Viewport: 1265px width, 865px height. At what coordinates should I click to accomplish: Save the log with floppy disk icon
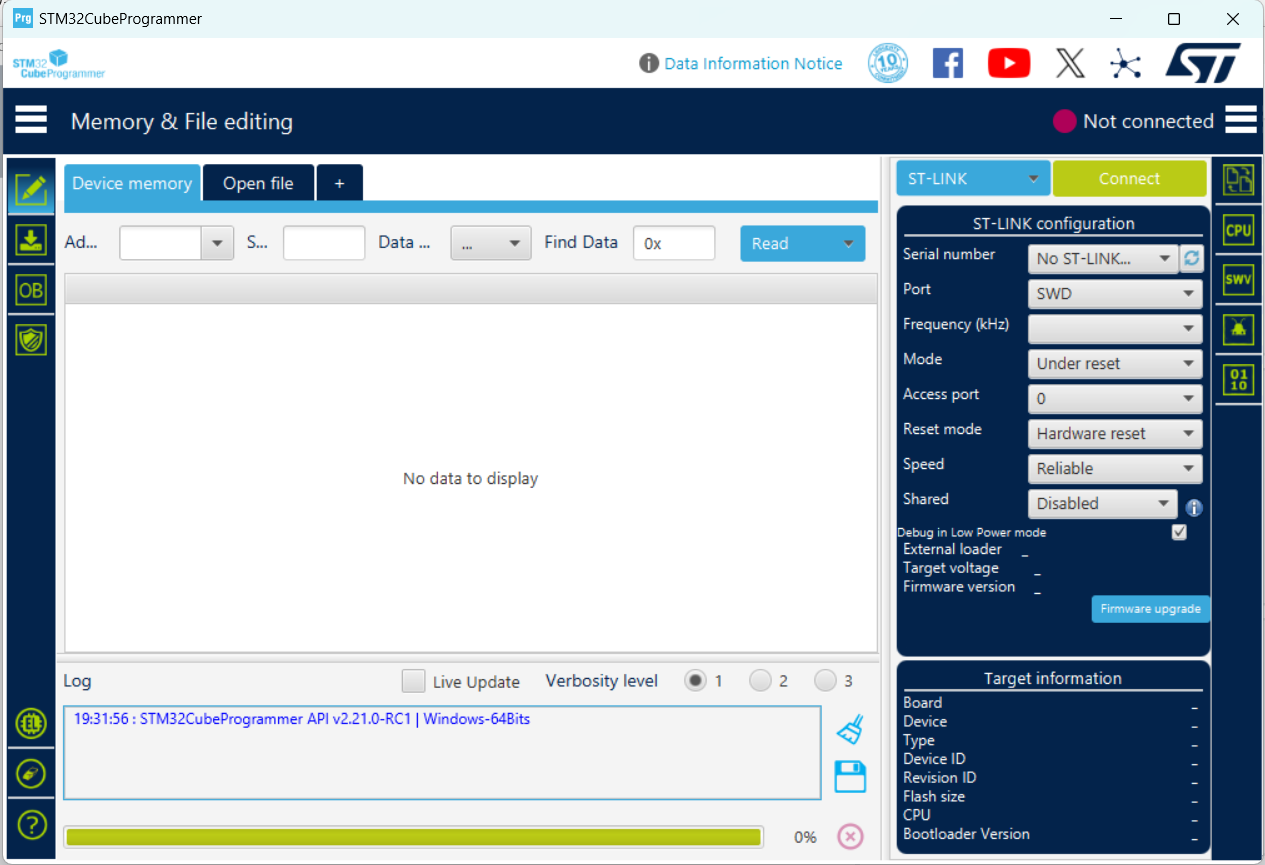(849, 777)
